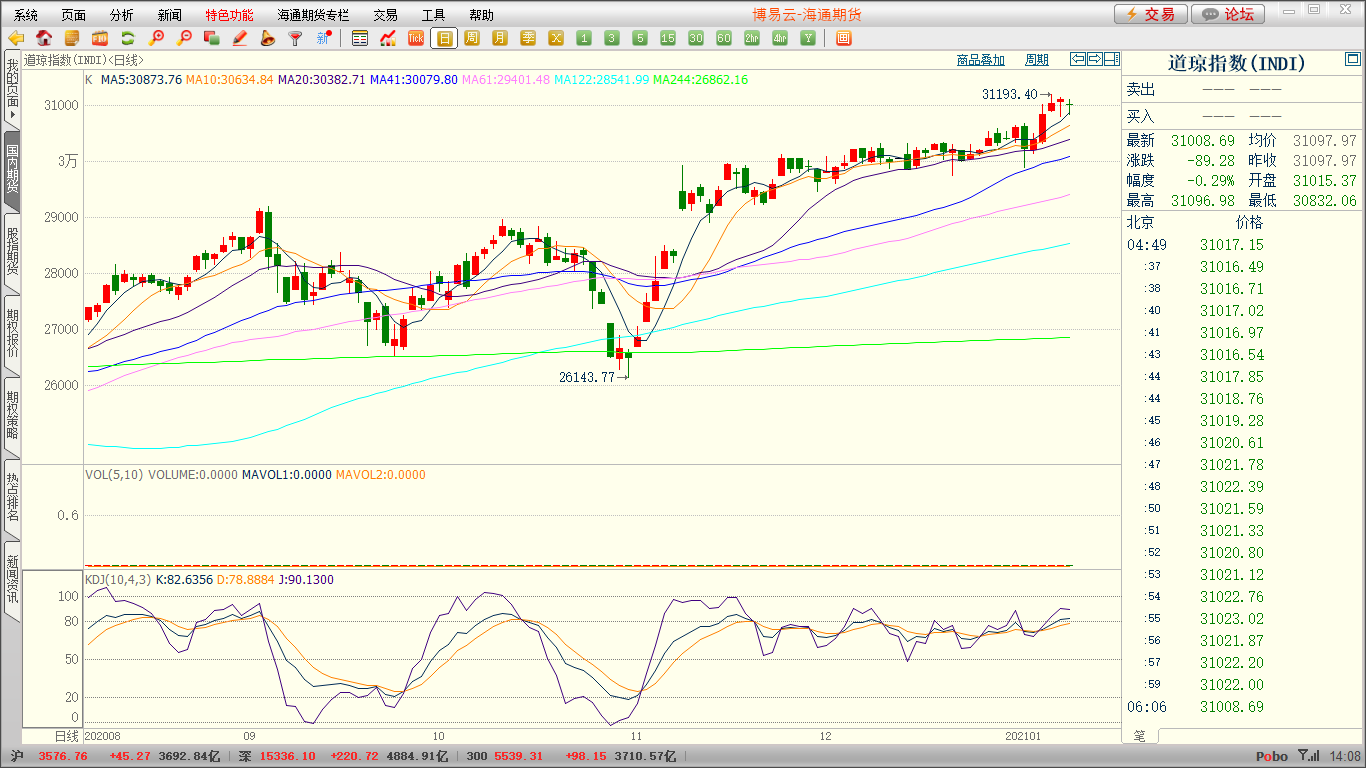Click the orange 交易 trade button
This screenshot has height=768, width=1366.
1151,14
